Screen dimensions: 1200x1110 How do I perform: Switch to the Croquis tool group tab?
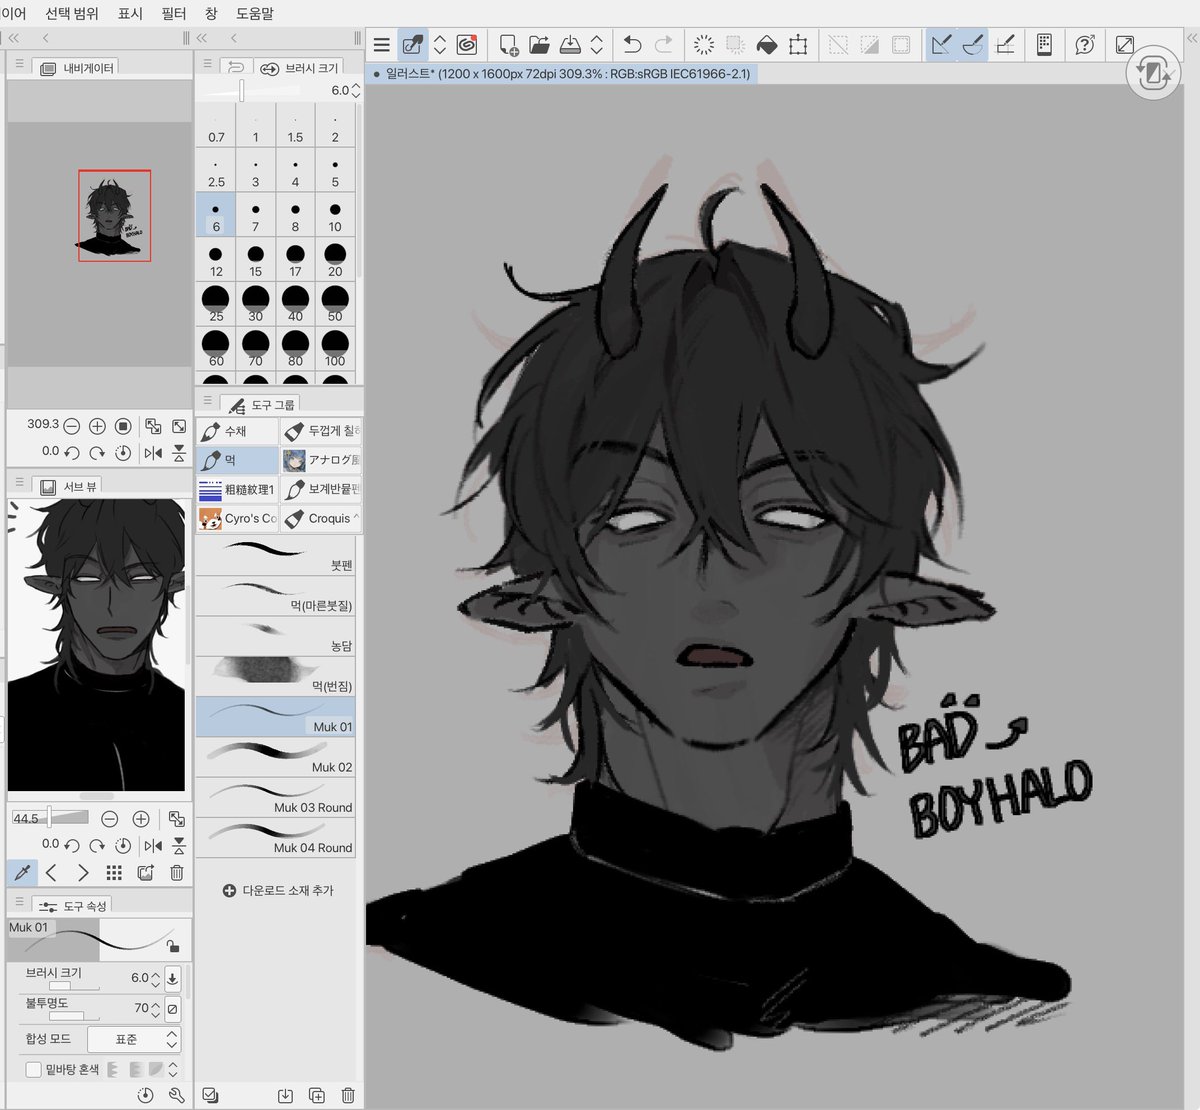click(320, 518)
